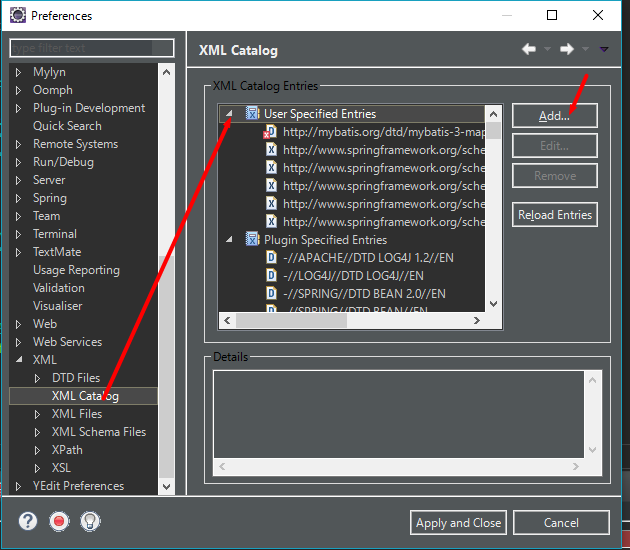Click Apply and Close

pos(458,523)
